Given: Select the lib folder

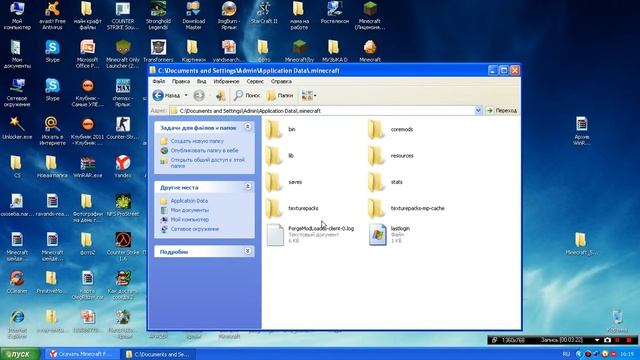Looking at the screenshot, I should click(x=280, y=156).
